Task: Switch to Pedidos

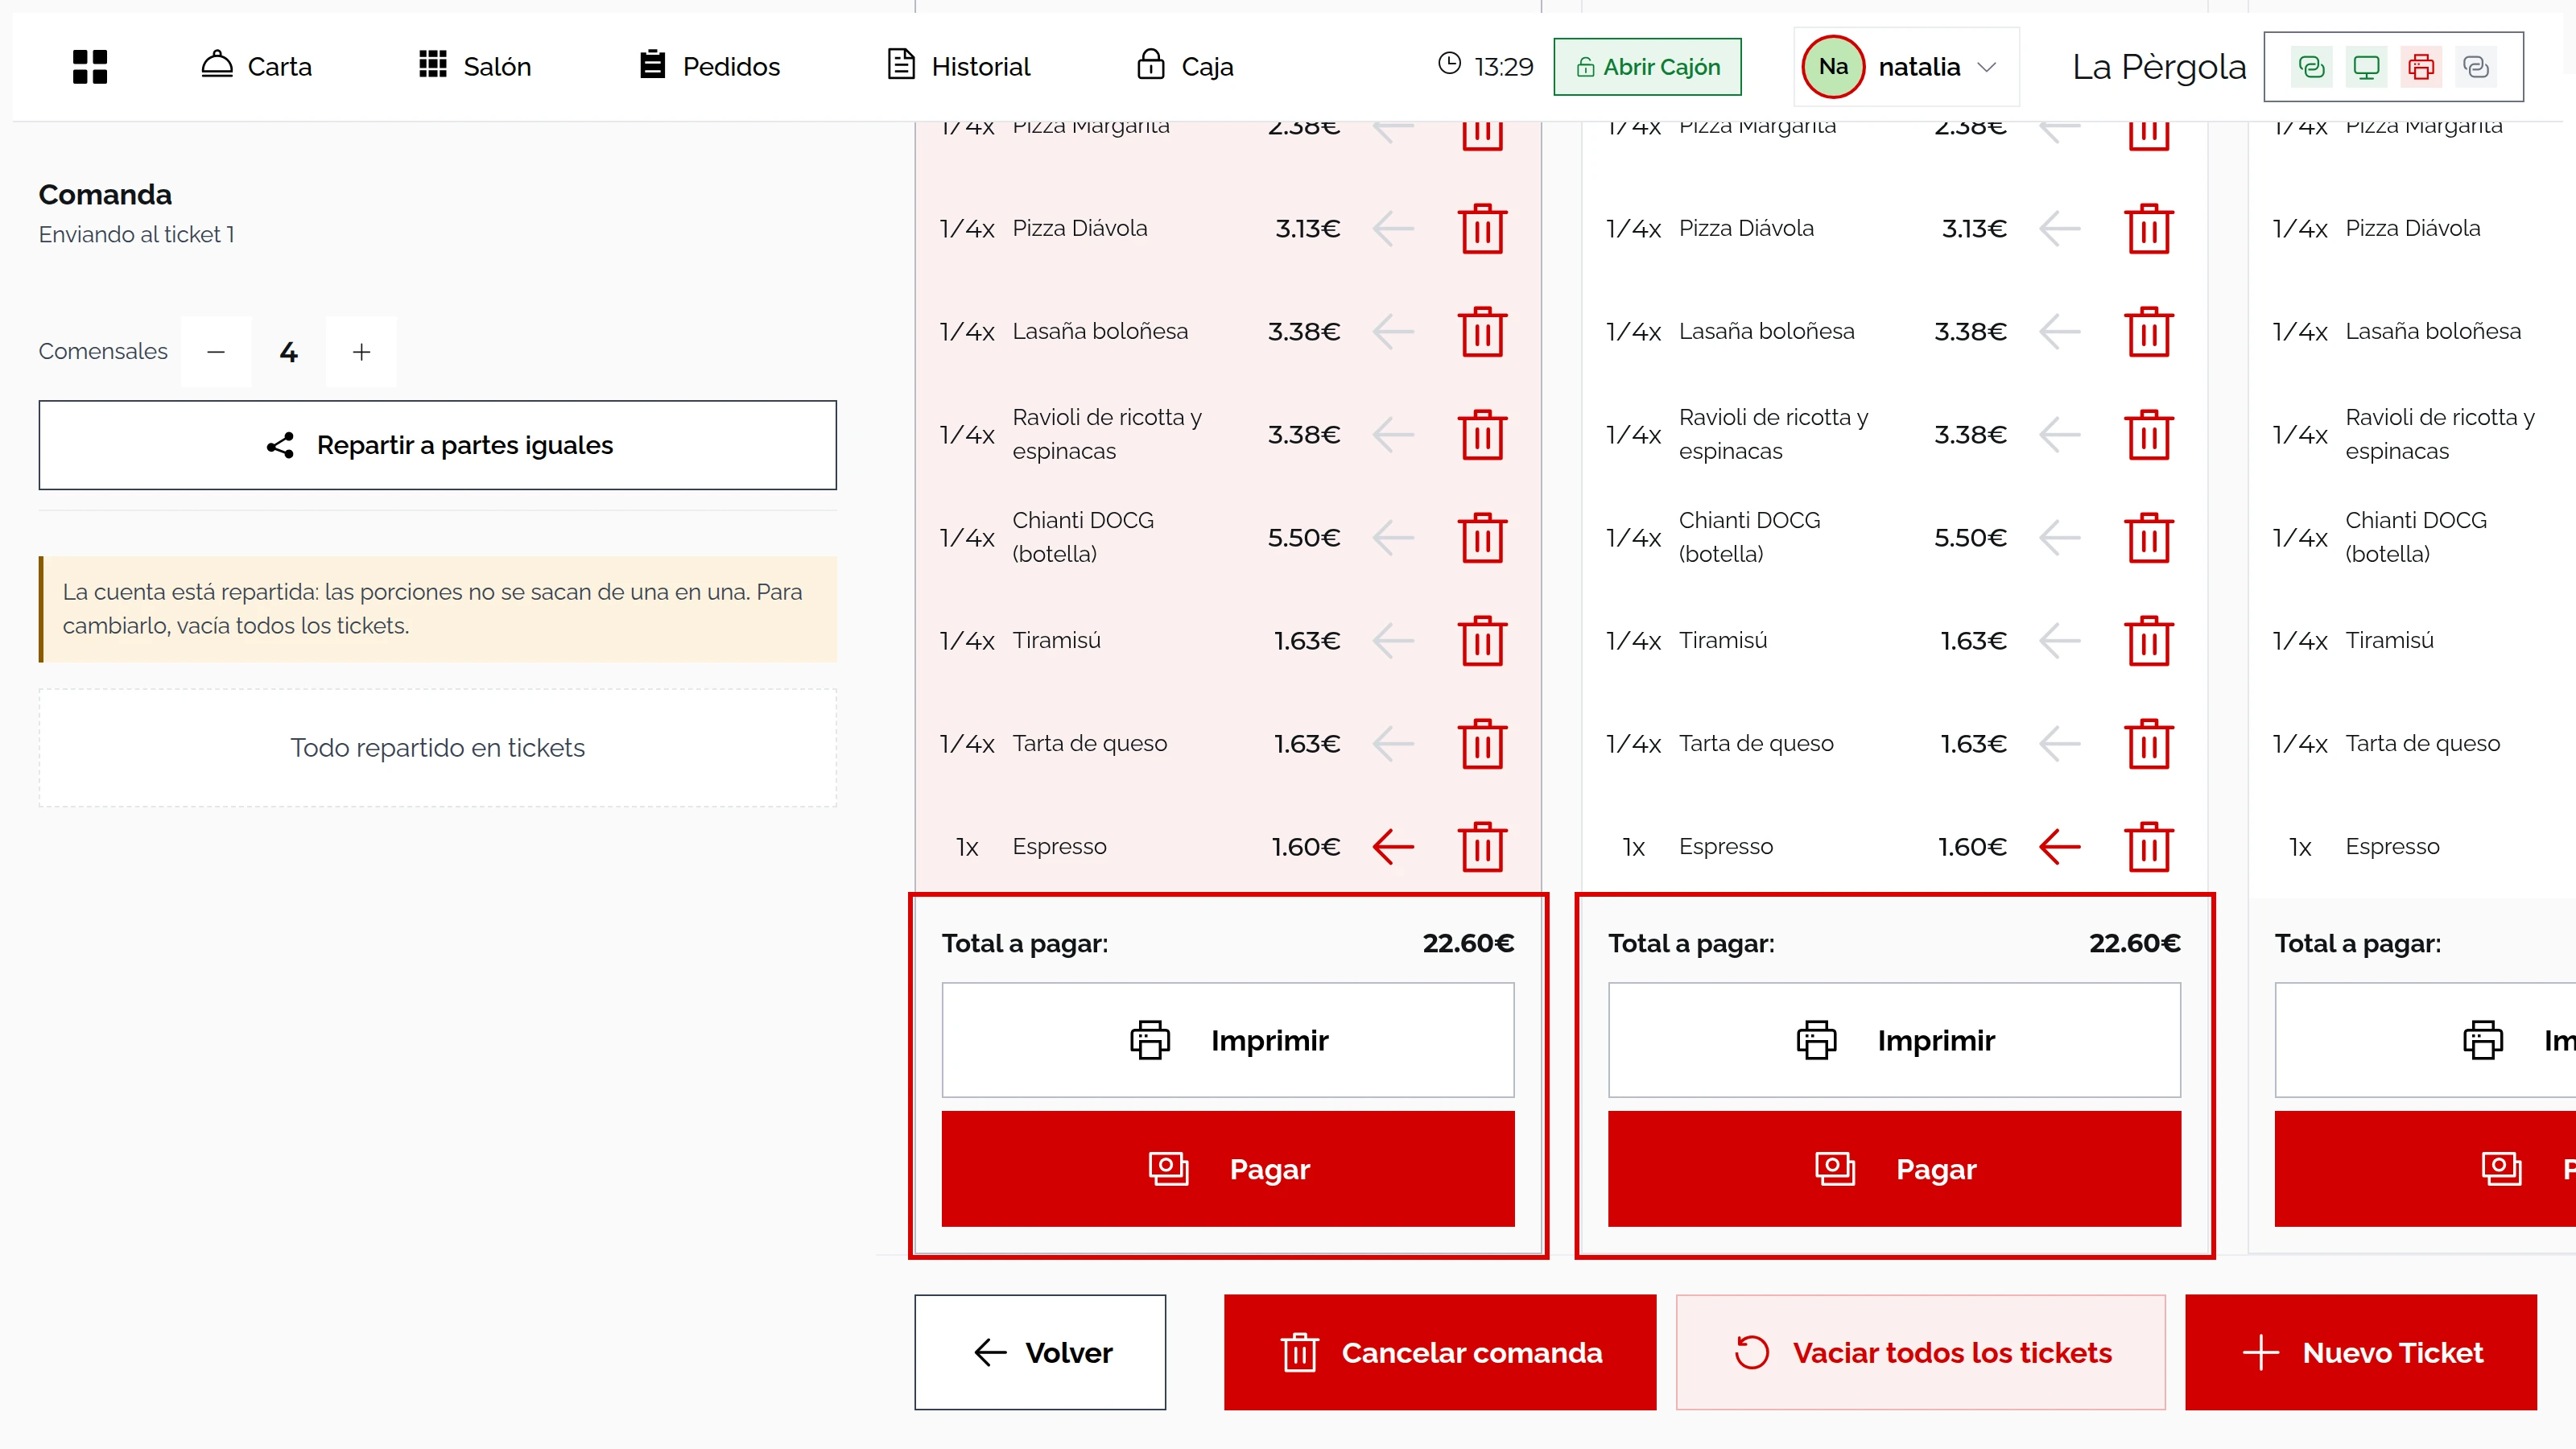Action: [710, 66]
